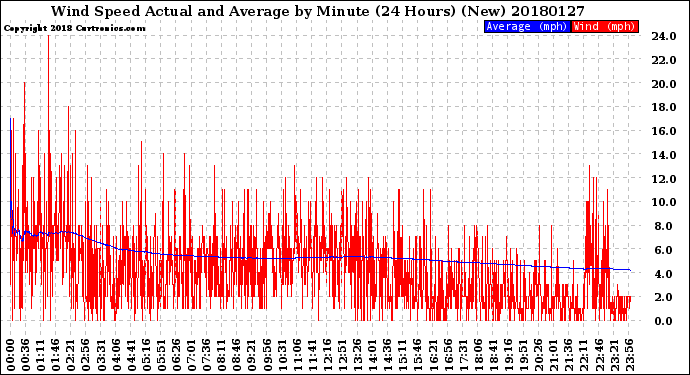Click the 04:41 time axis label
Screen dimensions: 690x375
click(x=131, y=355)
